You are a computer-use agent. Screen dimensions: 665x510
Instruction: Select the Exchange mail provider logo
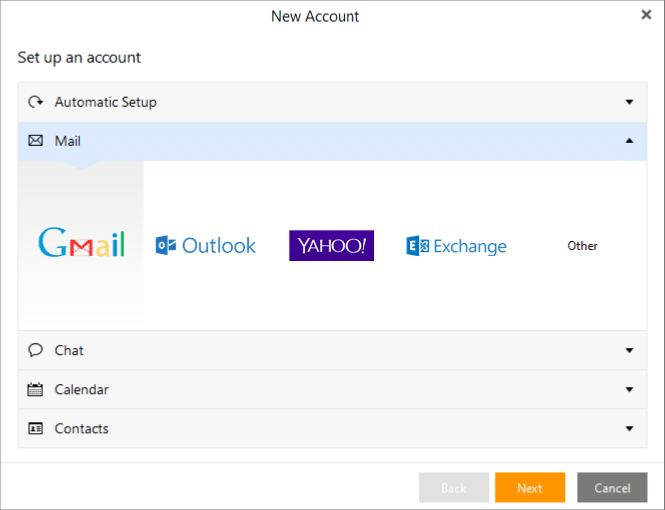click(456, 246)
